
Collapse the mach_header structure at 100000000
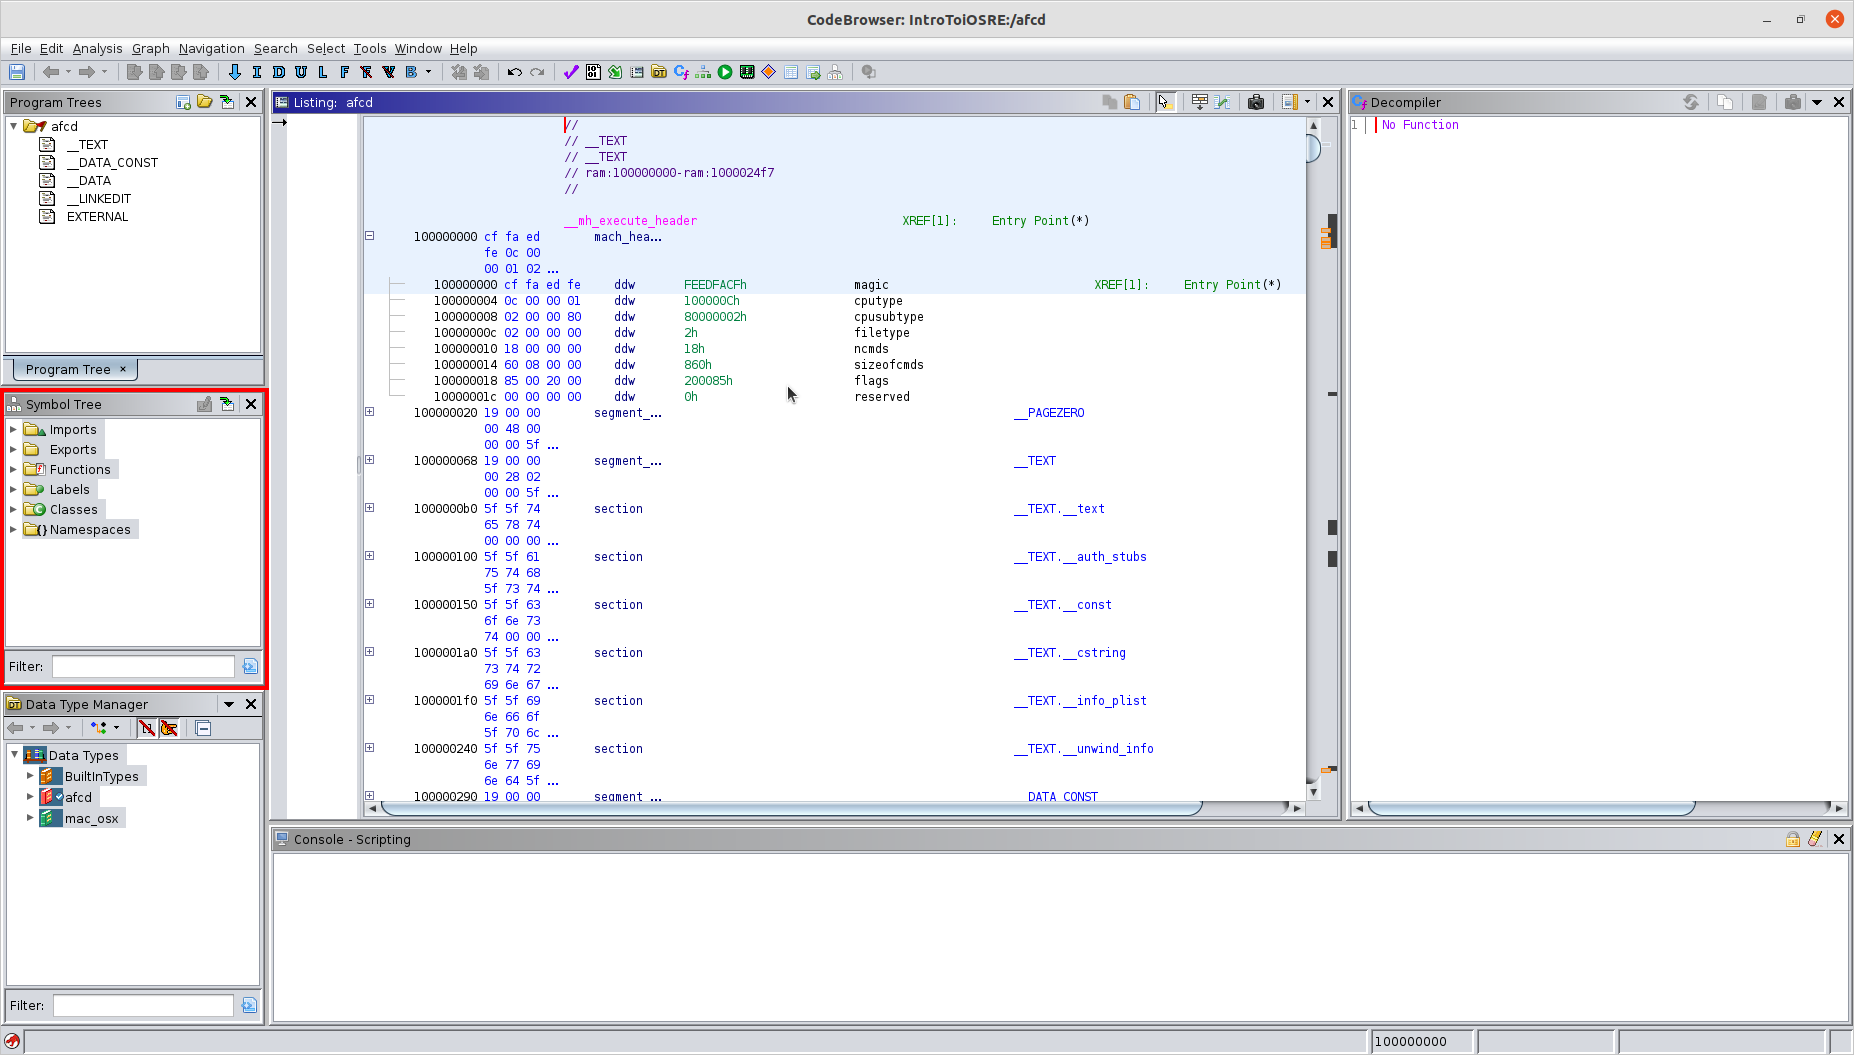(369, 236)
